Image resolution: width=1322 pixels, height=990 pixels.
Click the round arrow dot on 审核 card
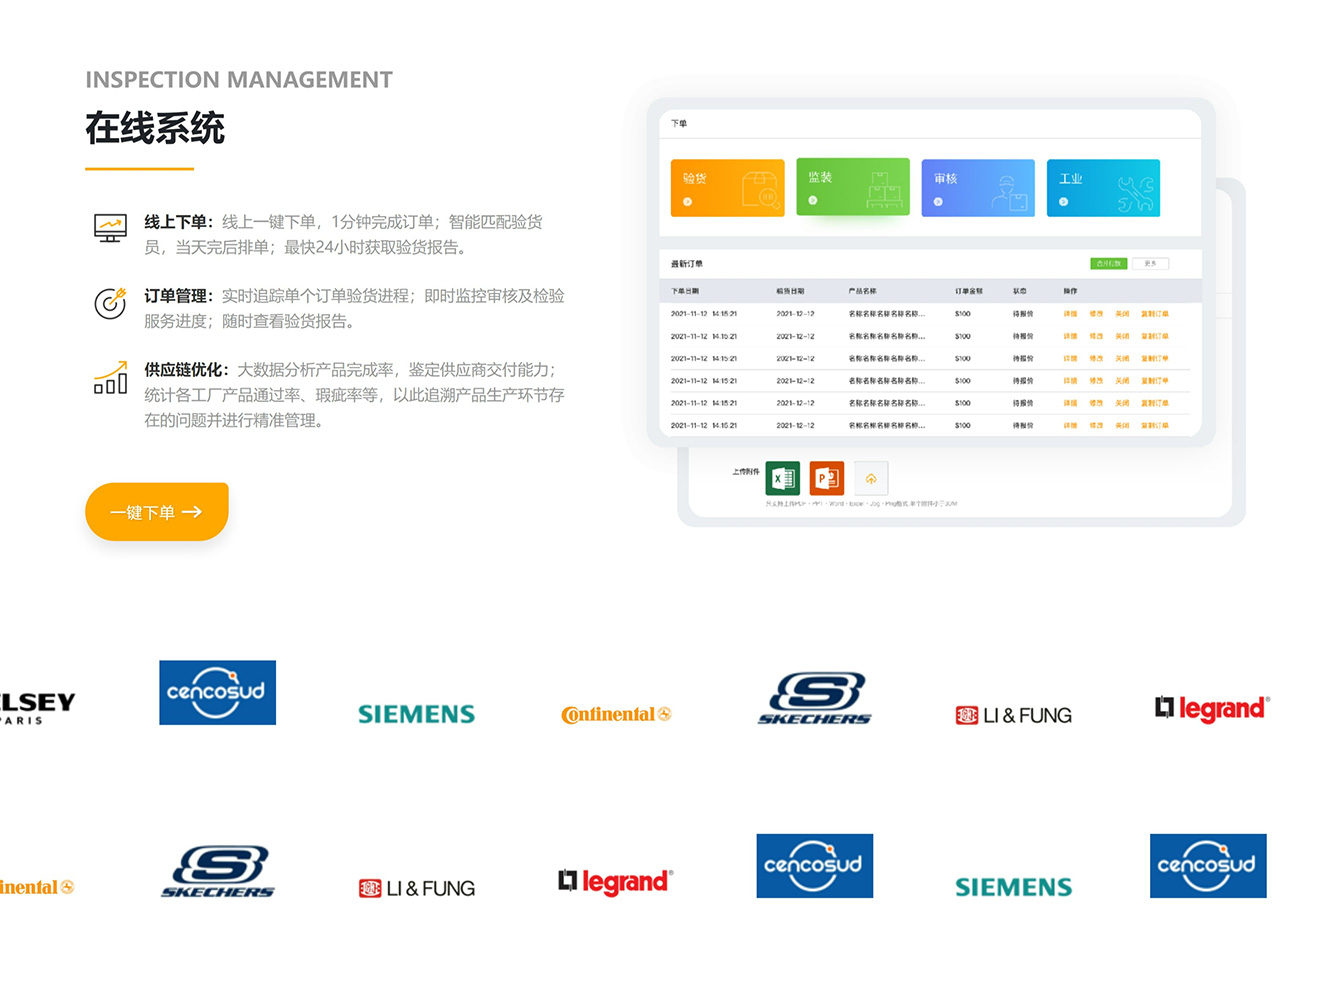pyautogui.click(x=938, y=202)
